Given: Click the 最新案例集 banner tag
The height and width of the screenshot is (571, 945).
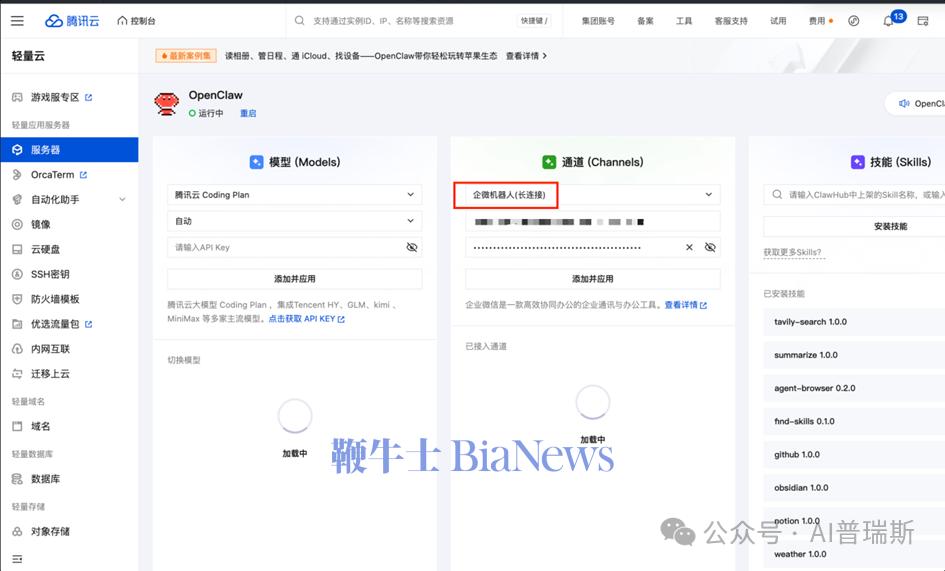Looking at the screenshot, I should click(186, 55).
